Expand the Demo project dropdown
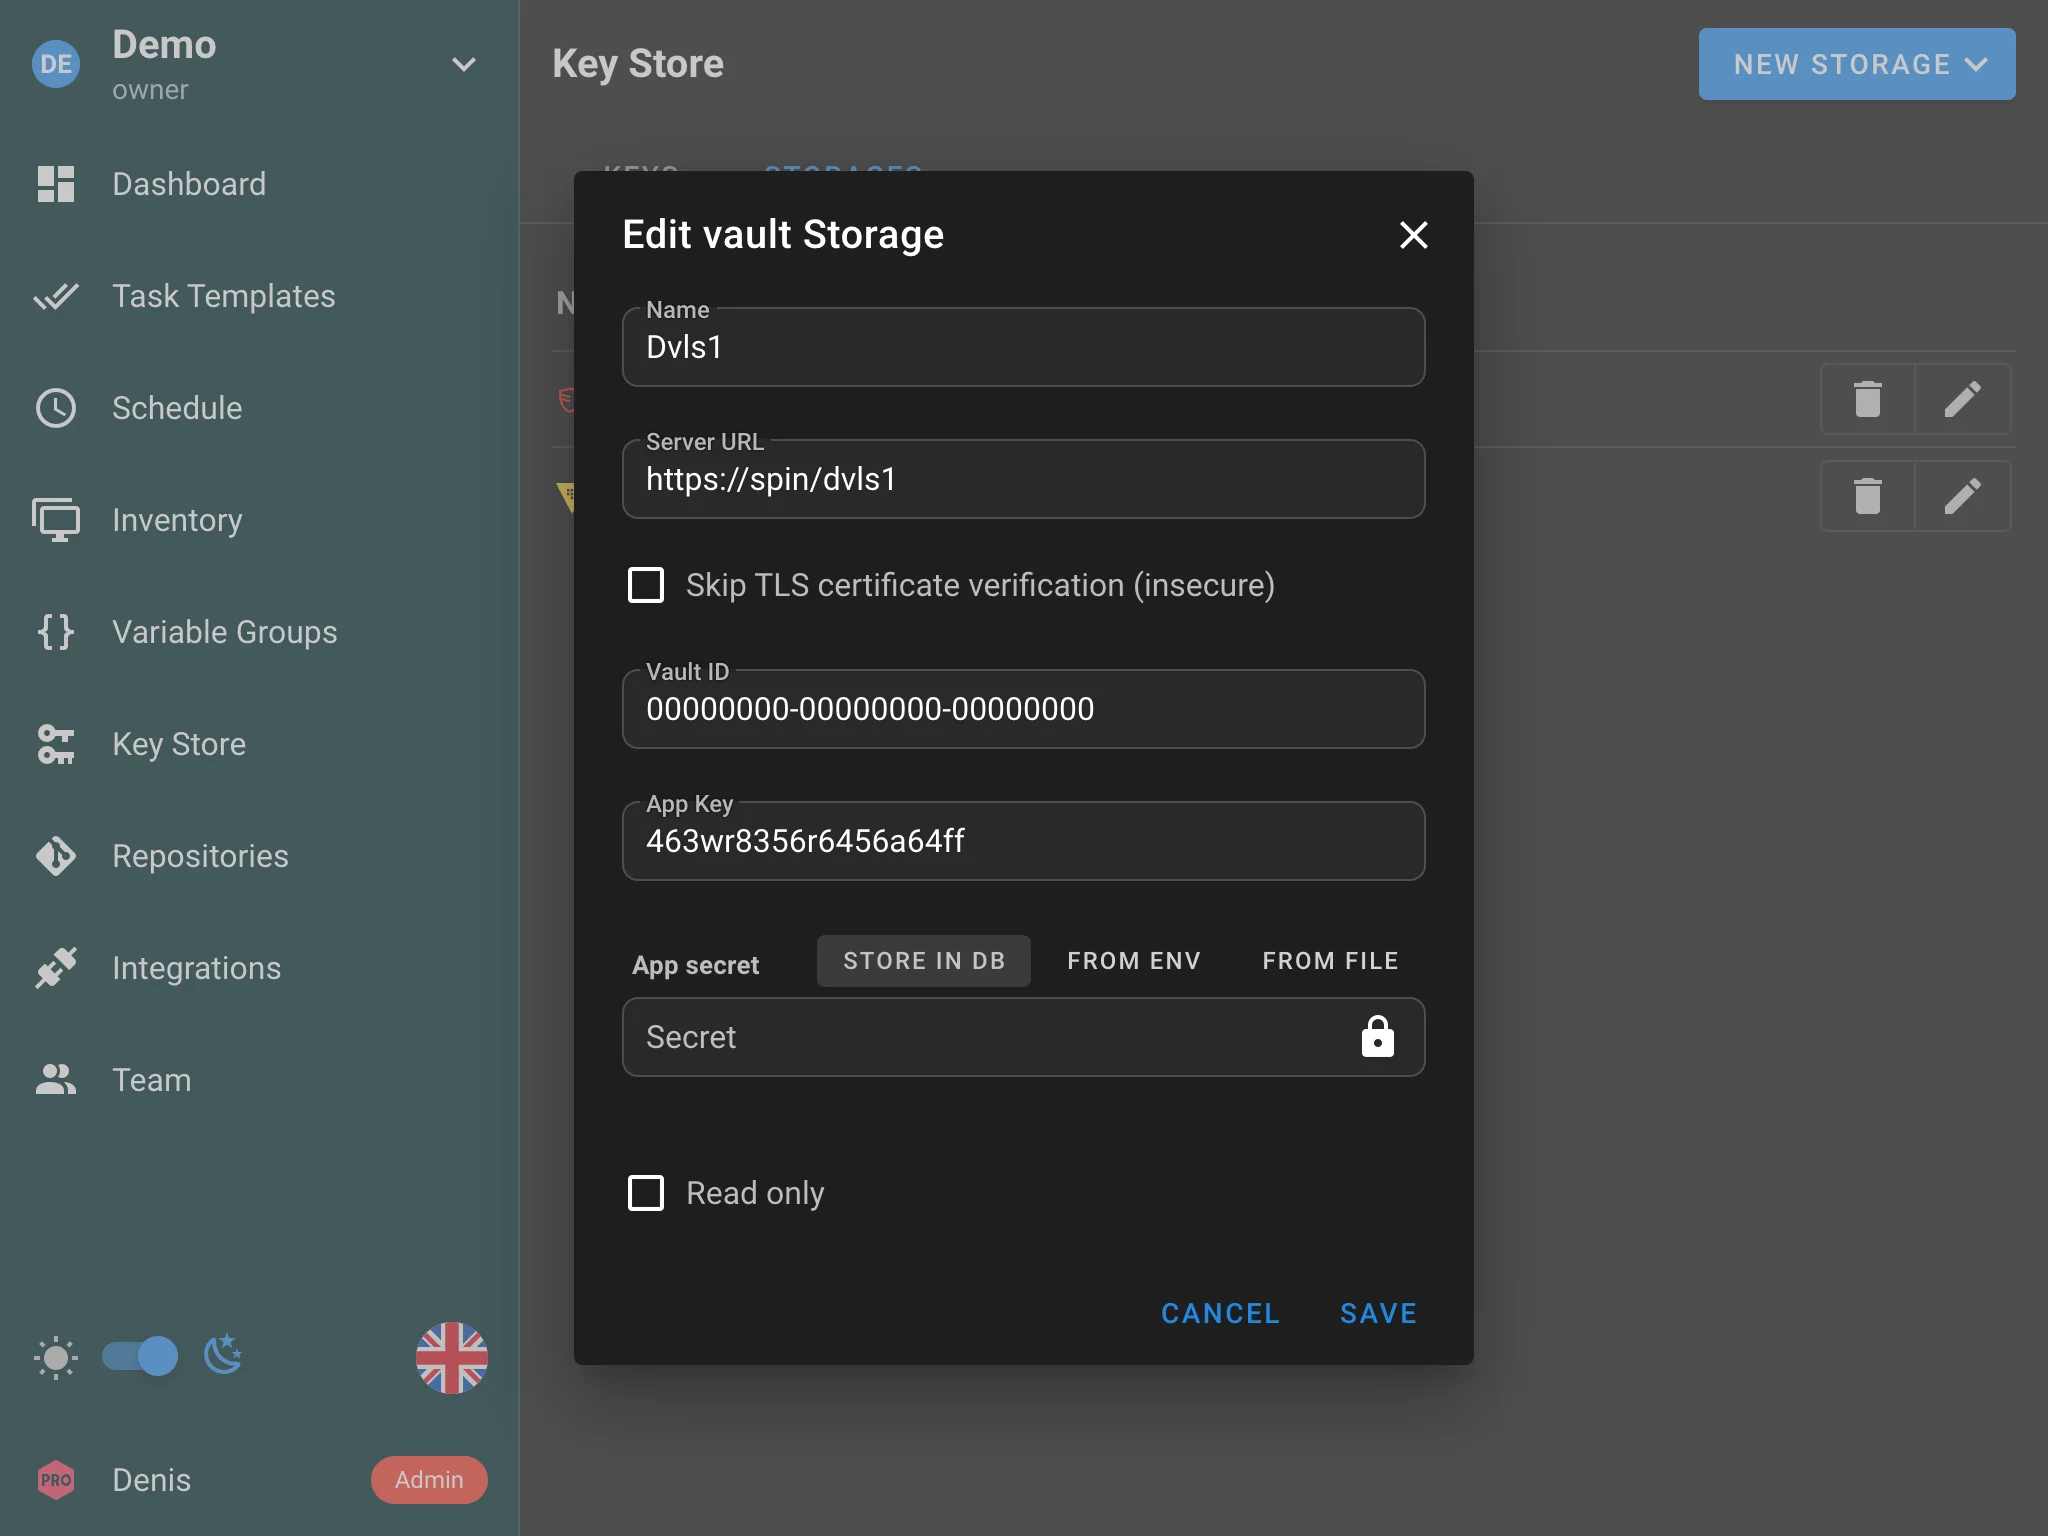The height and width of the screenshot is (1536, 2048). coord(463,65)
